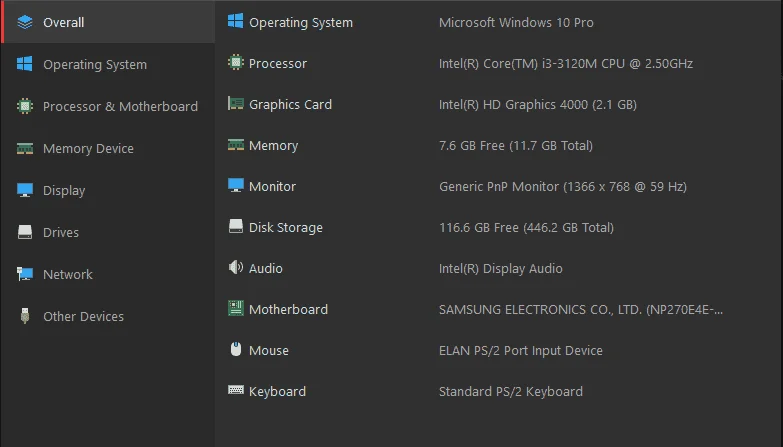The height and width of the screenshot is (447, 783).
Task: Click the monitor icon beside sidebar Display
Action: point(24,190)
